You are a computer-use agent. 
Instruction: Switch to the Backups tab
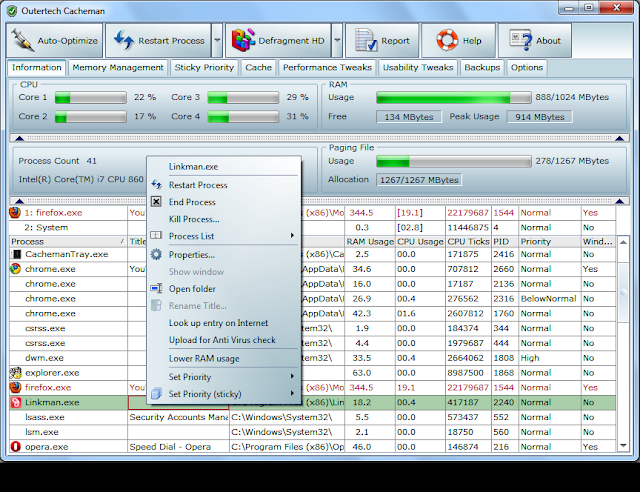coord(482,68)
